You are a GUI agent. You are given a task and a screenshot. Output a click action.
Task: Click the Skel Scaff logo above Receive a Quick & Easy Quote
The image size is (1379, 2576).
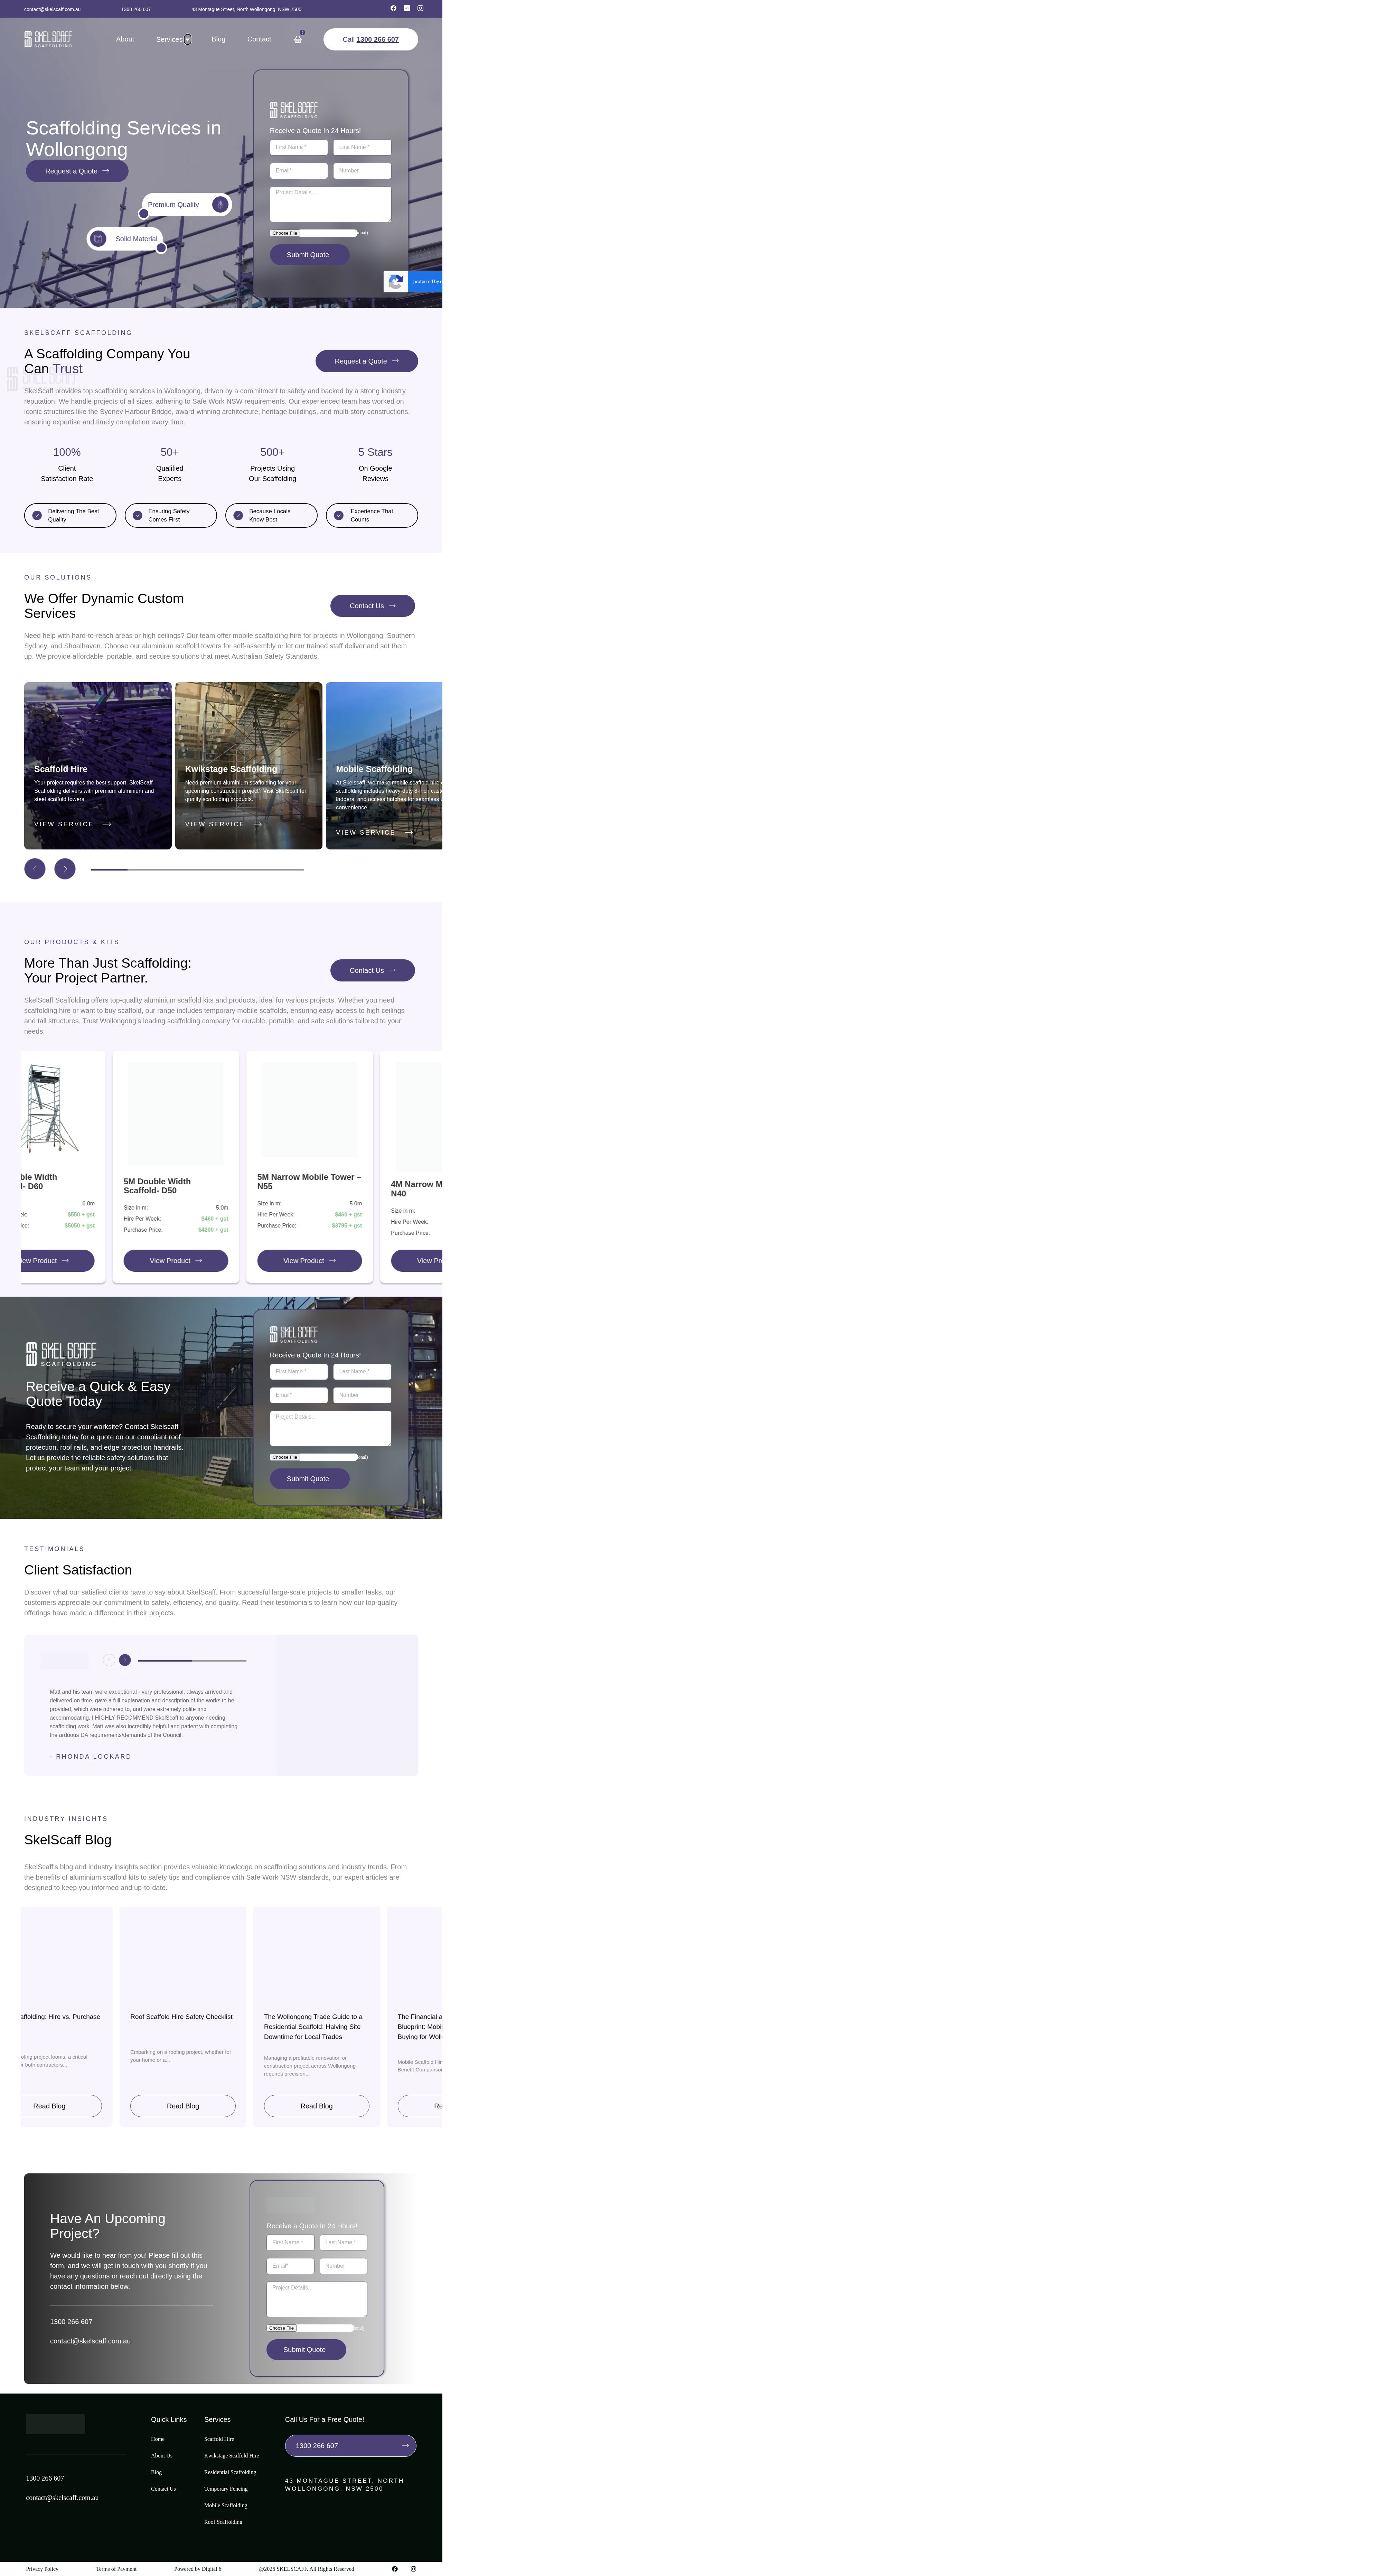tap(61, 1354)
